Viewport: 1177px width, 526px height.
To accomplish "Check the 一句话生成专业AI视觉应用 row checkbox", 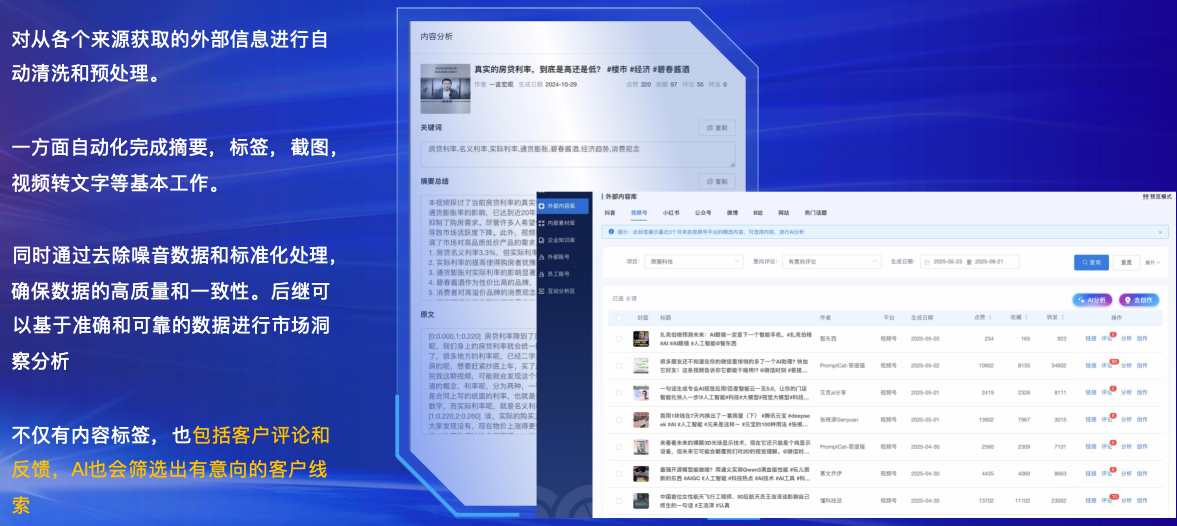I will [x=619, y=393].
